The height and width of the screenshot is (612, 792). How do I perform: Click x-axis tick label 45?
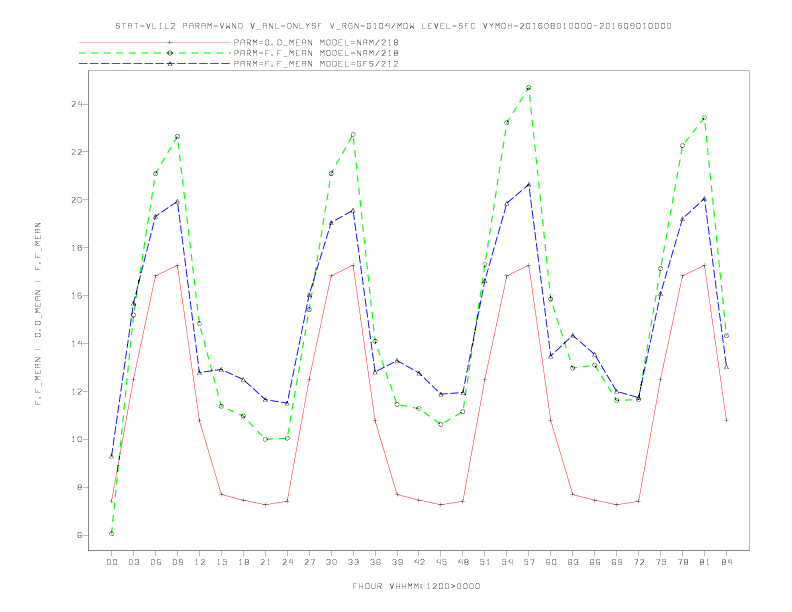[x=441, y=562]
